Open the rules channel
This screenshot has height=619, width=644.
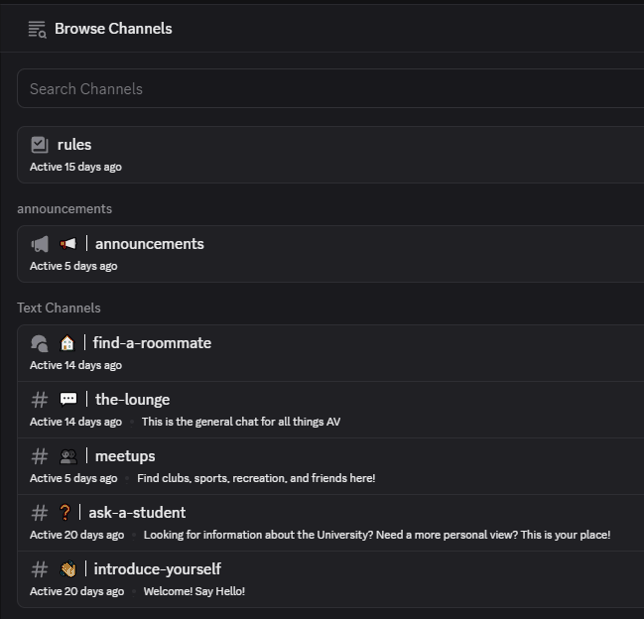coord(330,155)
